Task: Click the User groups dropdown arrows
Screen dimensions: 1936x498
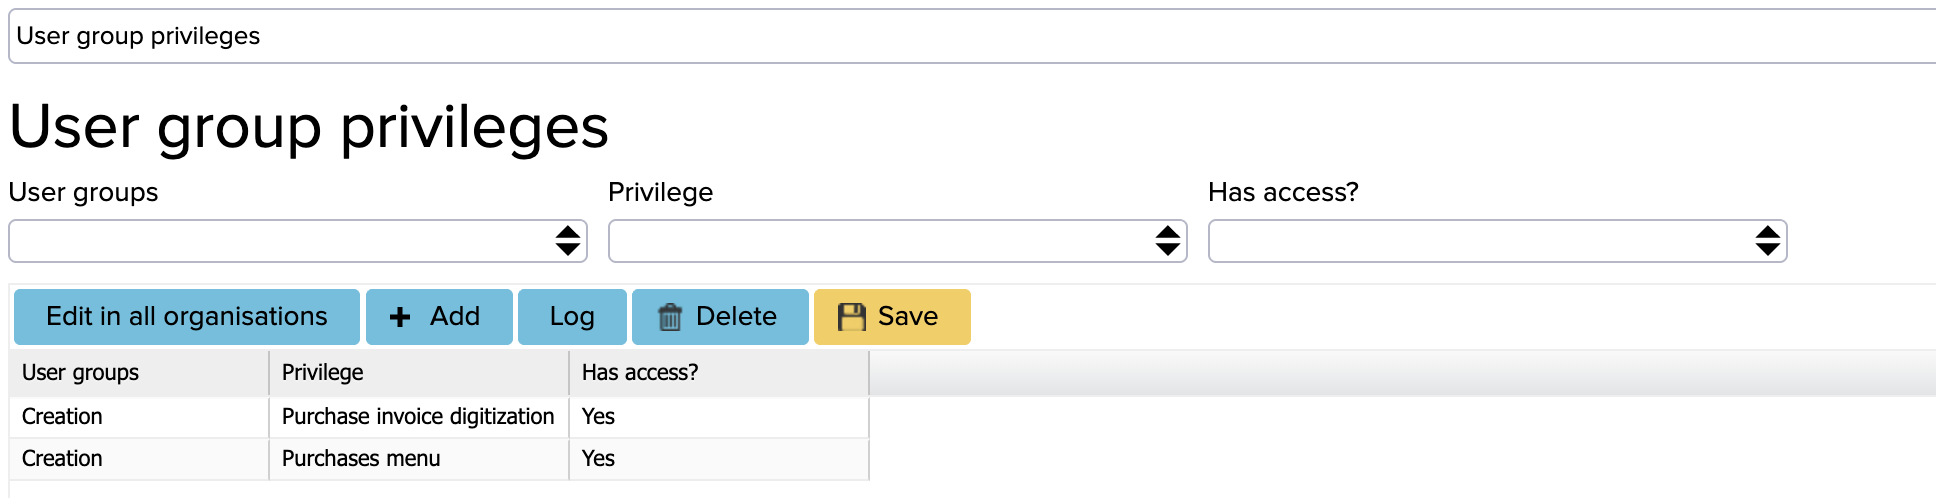Action: pos(568,241)
